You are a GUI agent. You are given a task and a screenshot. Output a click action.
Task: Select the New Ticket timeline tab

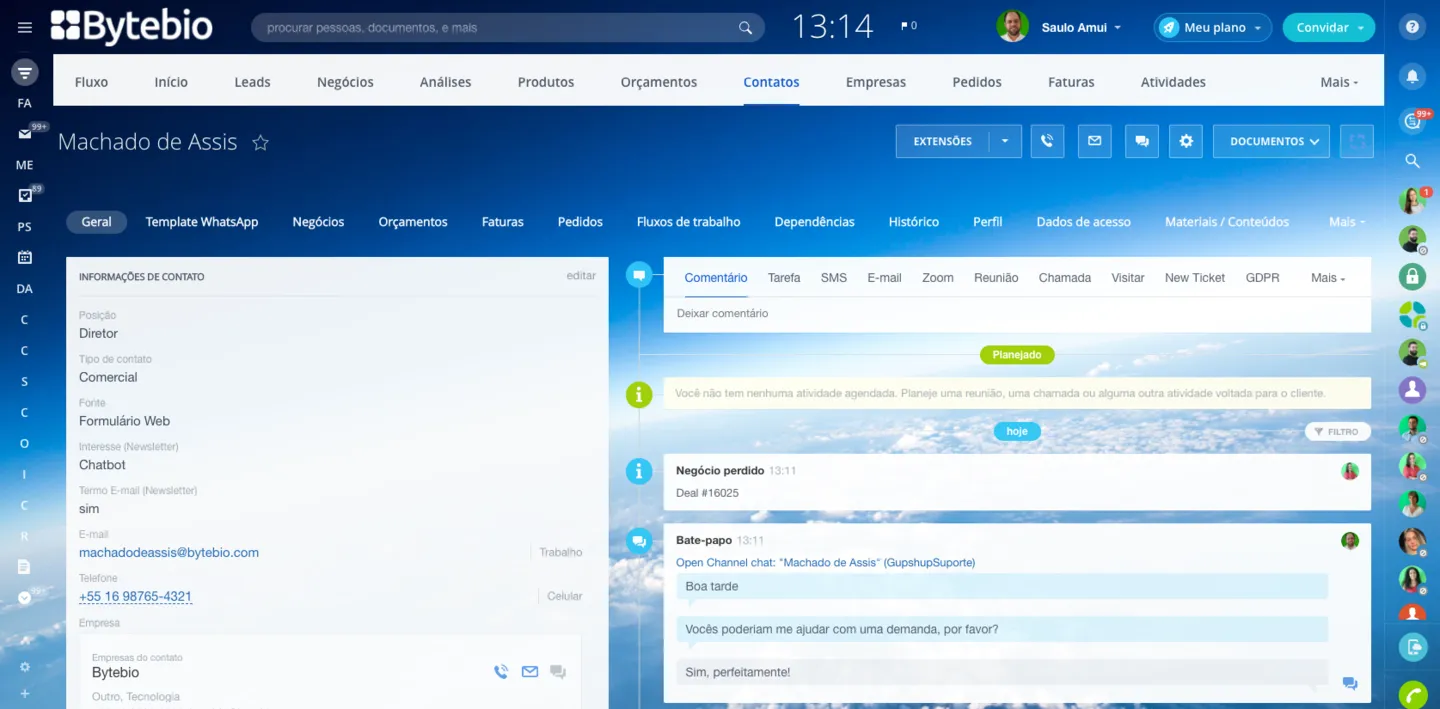coord(1194,278)
